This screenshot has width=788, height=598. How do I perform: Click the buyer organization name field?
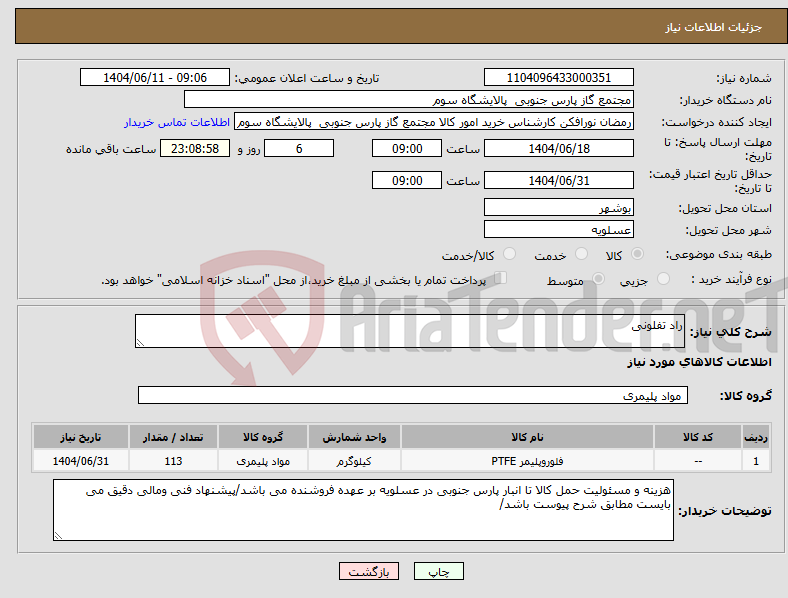point(409,100)
